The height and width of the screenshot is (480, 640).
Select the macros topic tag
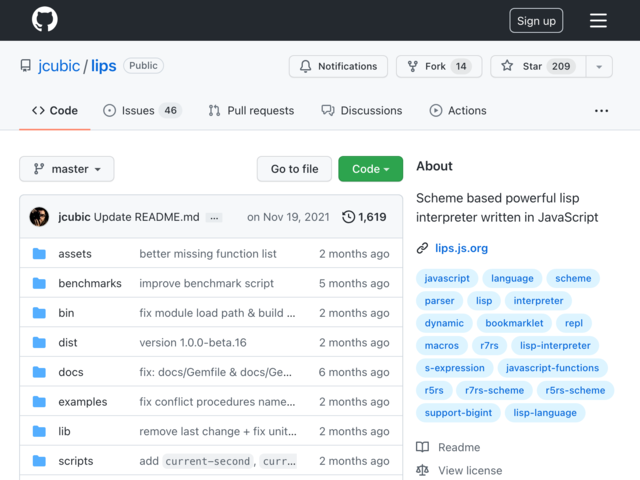point(442,346)
